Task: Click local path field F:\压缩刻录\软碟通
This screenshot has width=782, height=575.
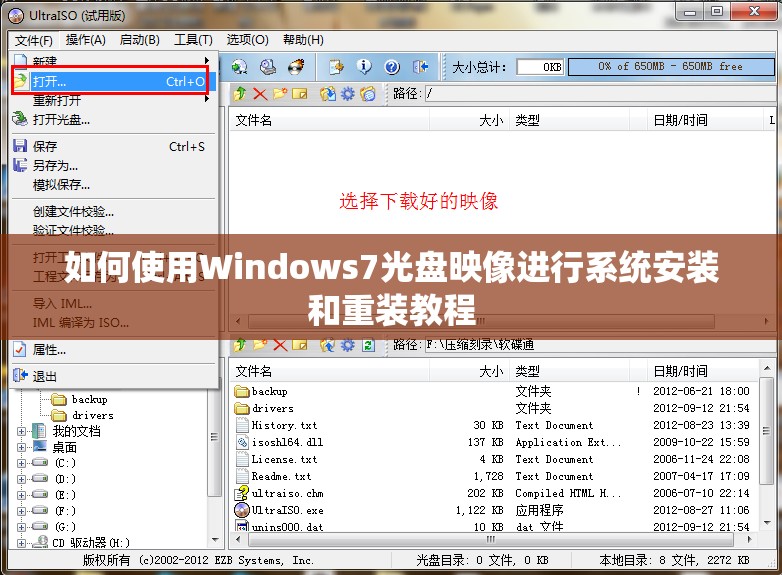Action: coord(600,345)
